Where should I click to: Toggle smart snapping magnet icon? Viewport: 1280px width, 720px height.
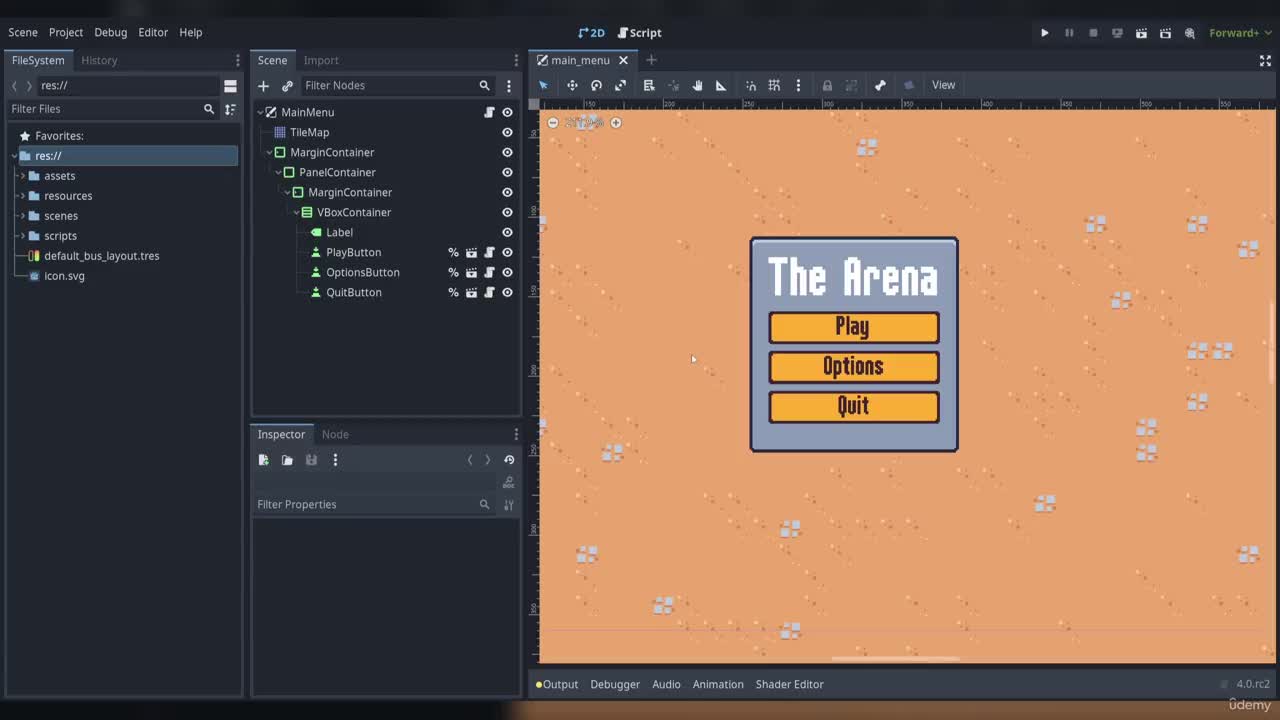pos(751,85)
